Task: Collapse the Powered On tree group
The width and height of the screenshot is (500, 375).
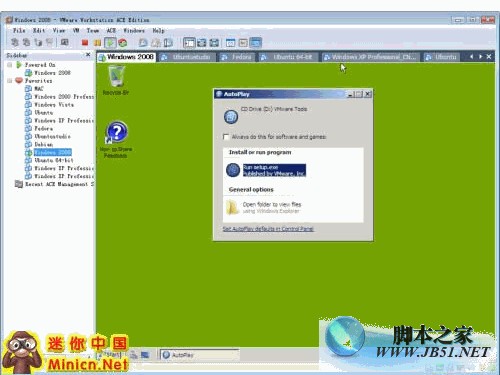Action: click(x=10, y=65)
